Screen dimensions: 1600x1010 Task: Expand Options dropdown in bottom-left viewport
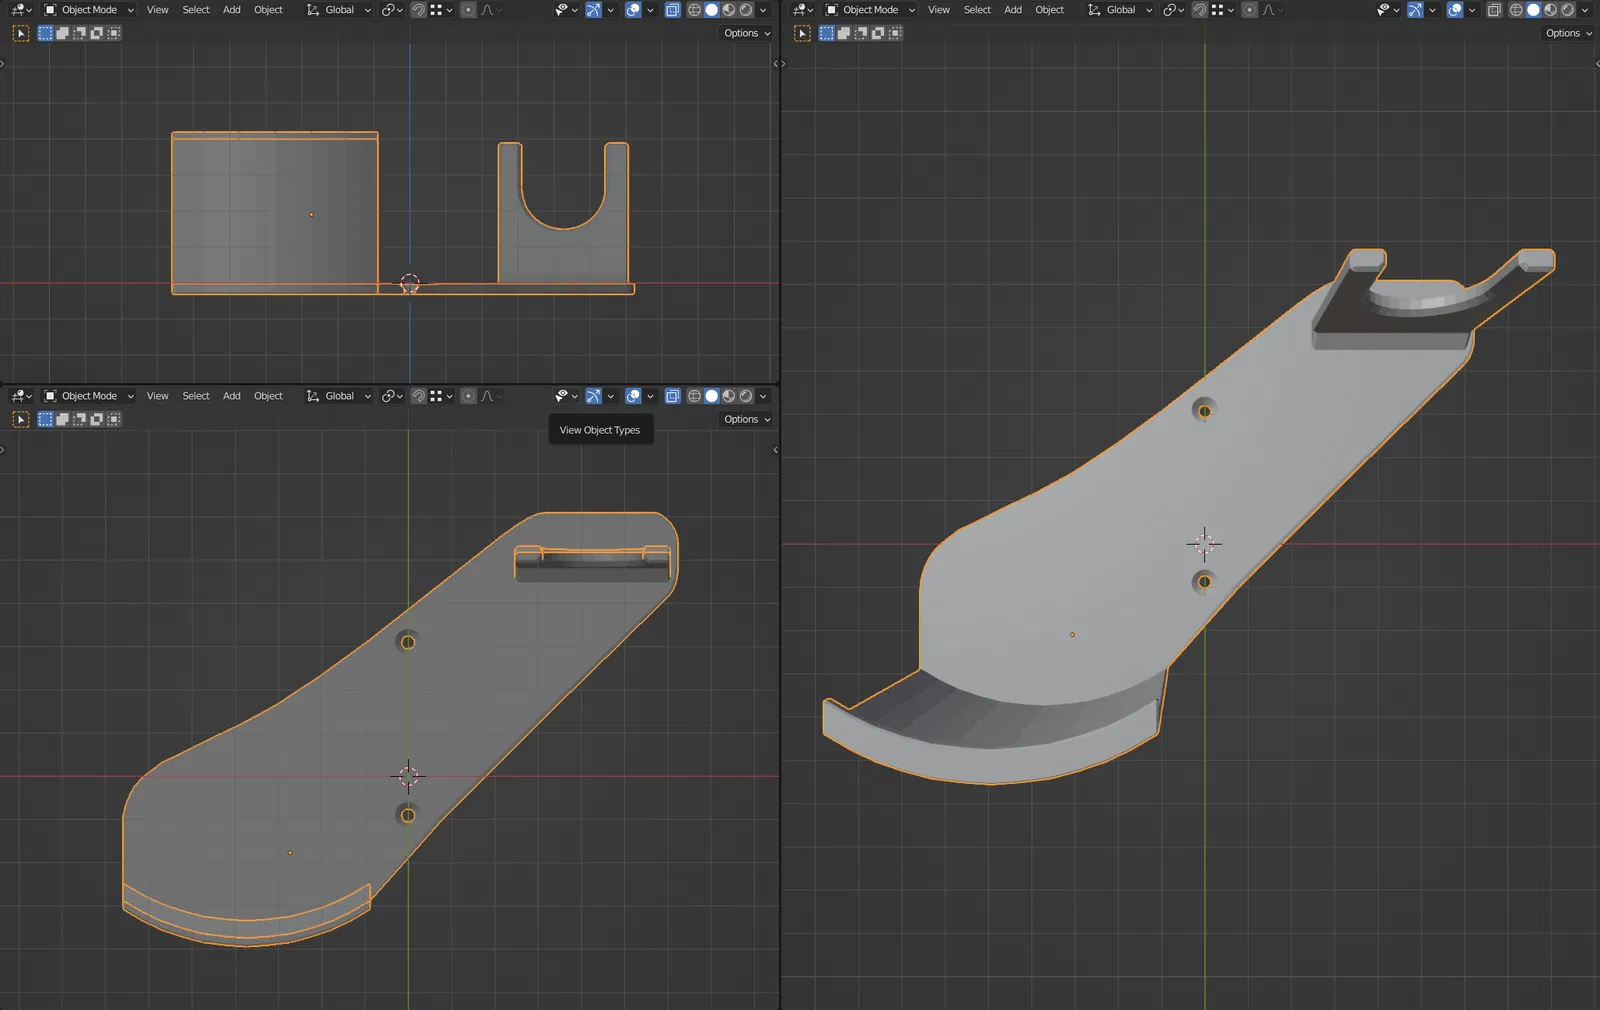coord(746,419)
